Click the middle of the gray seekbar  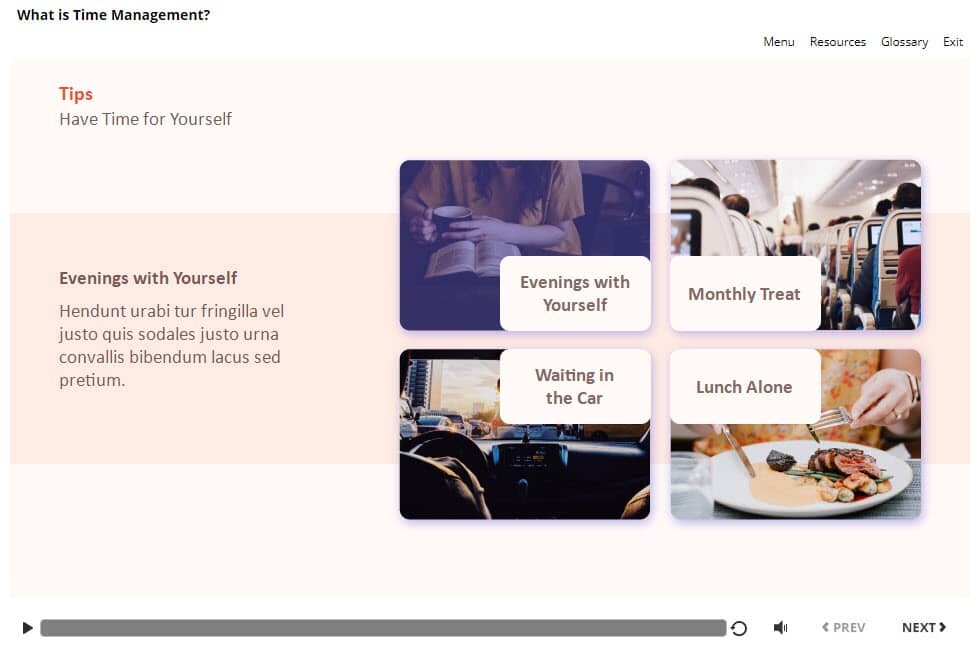383,628
